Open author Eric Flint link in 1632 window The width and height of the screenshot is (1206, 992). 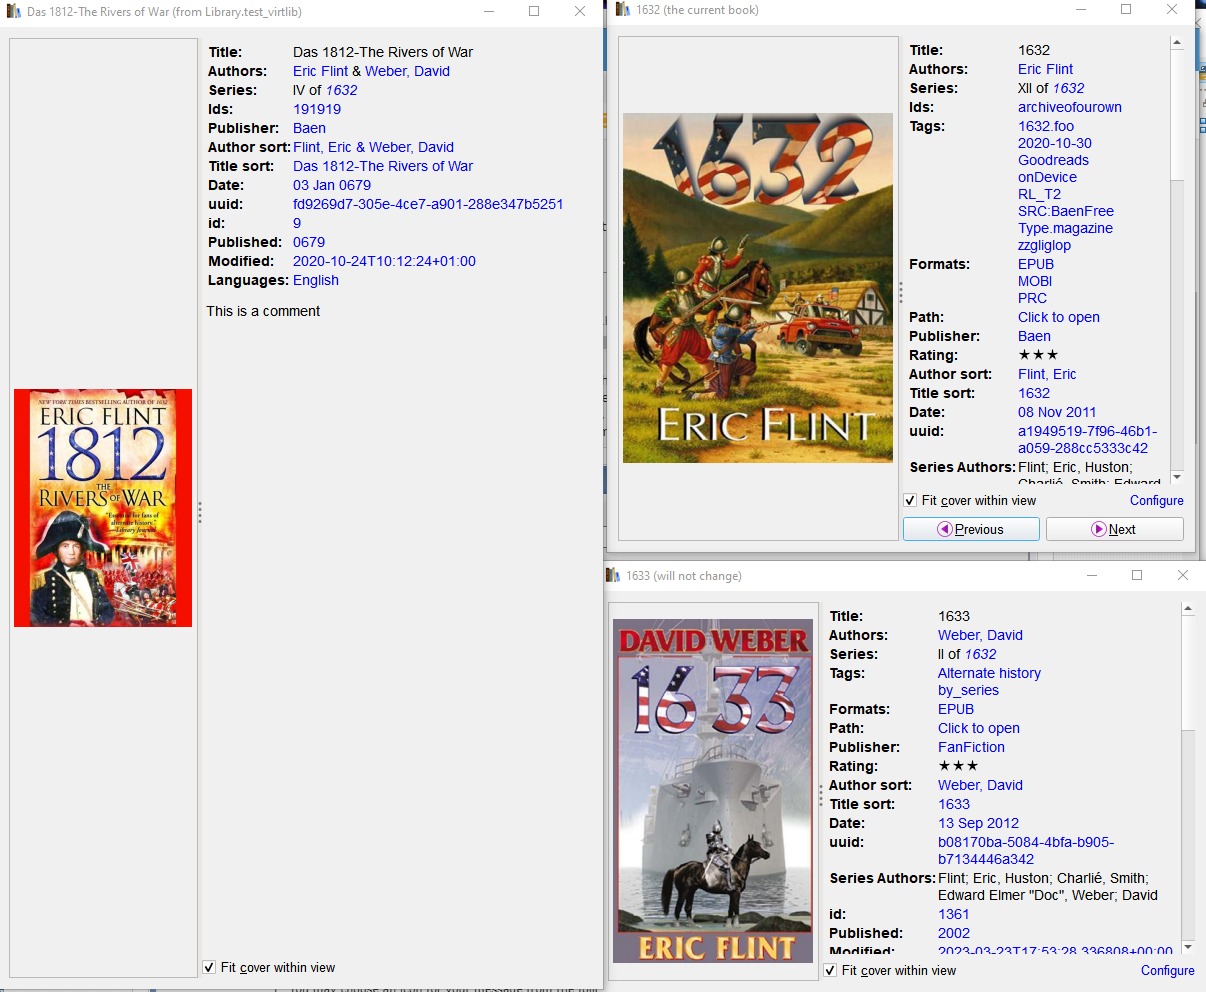pos(1046,69)
